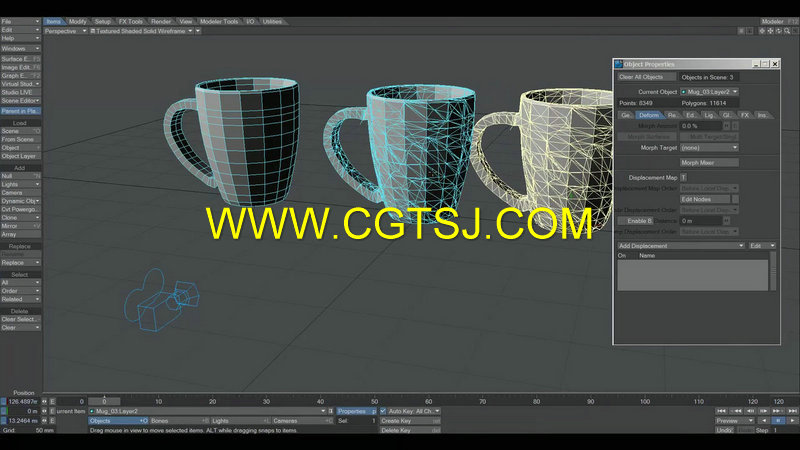Click the Create Key button

click(x=410, y=421)
